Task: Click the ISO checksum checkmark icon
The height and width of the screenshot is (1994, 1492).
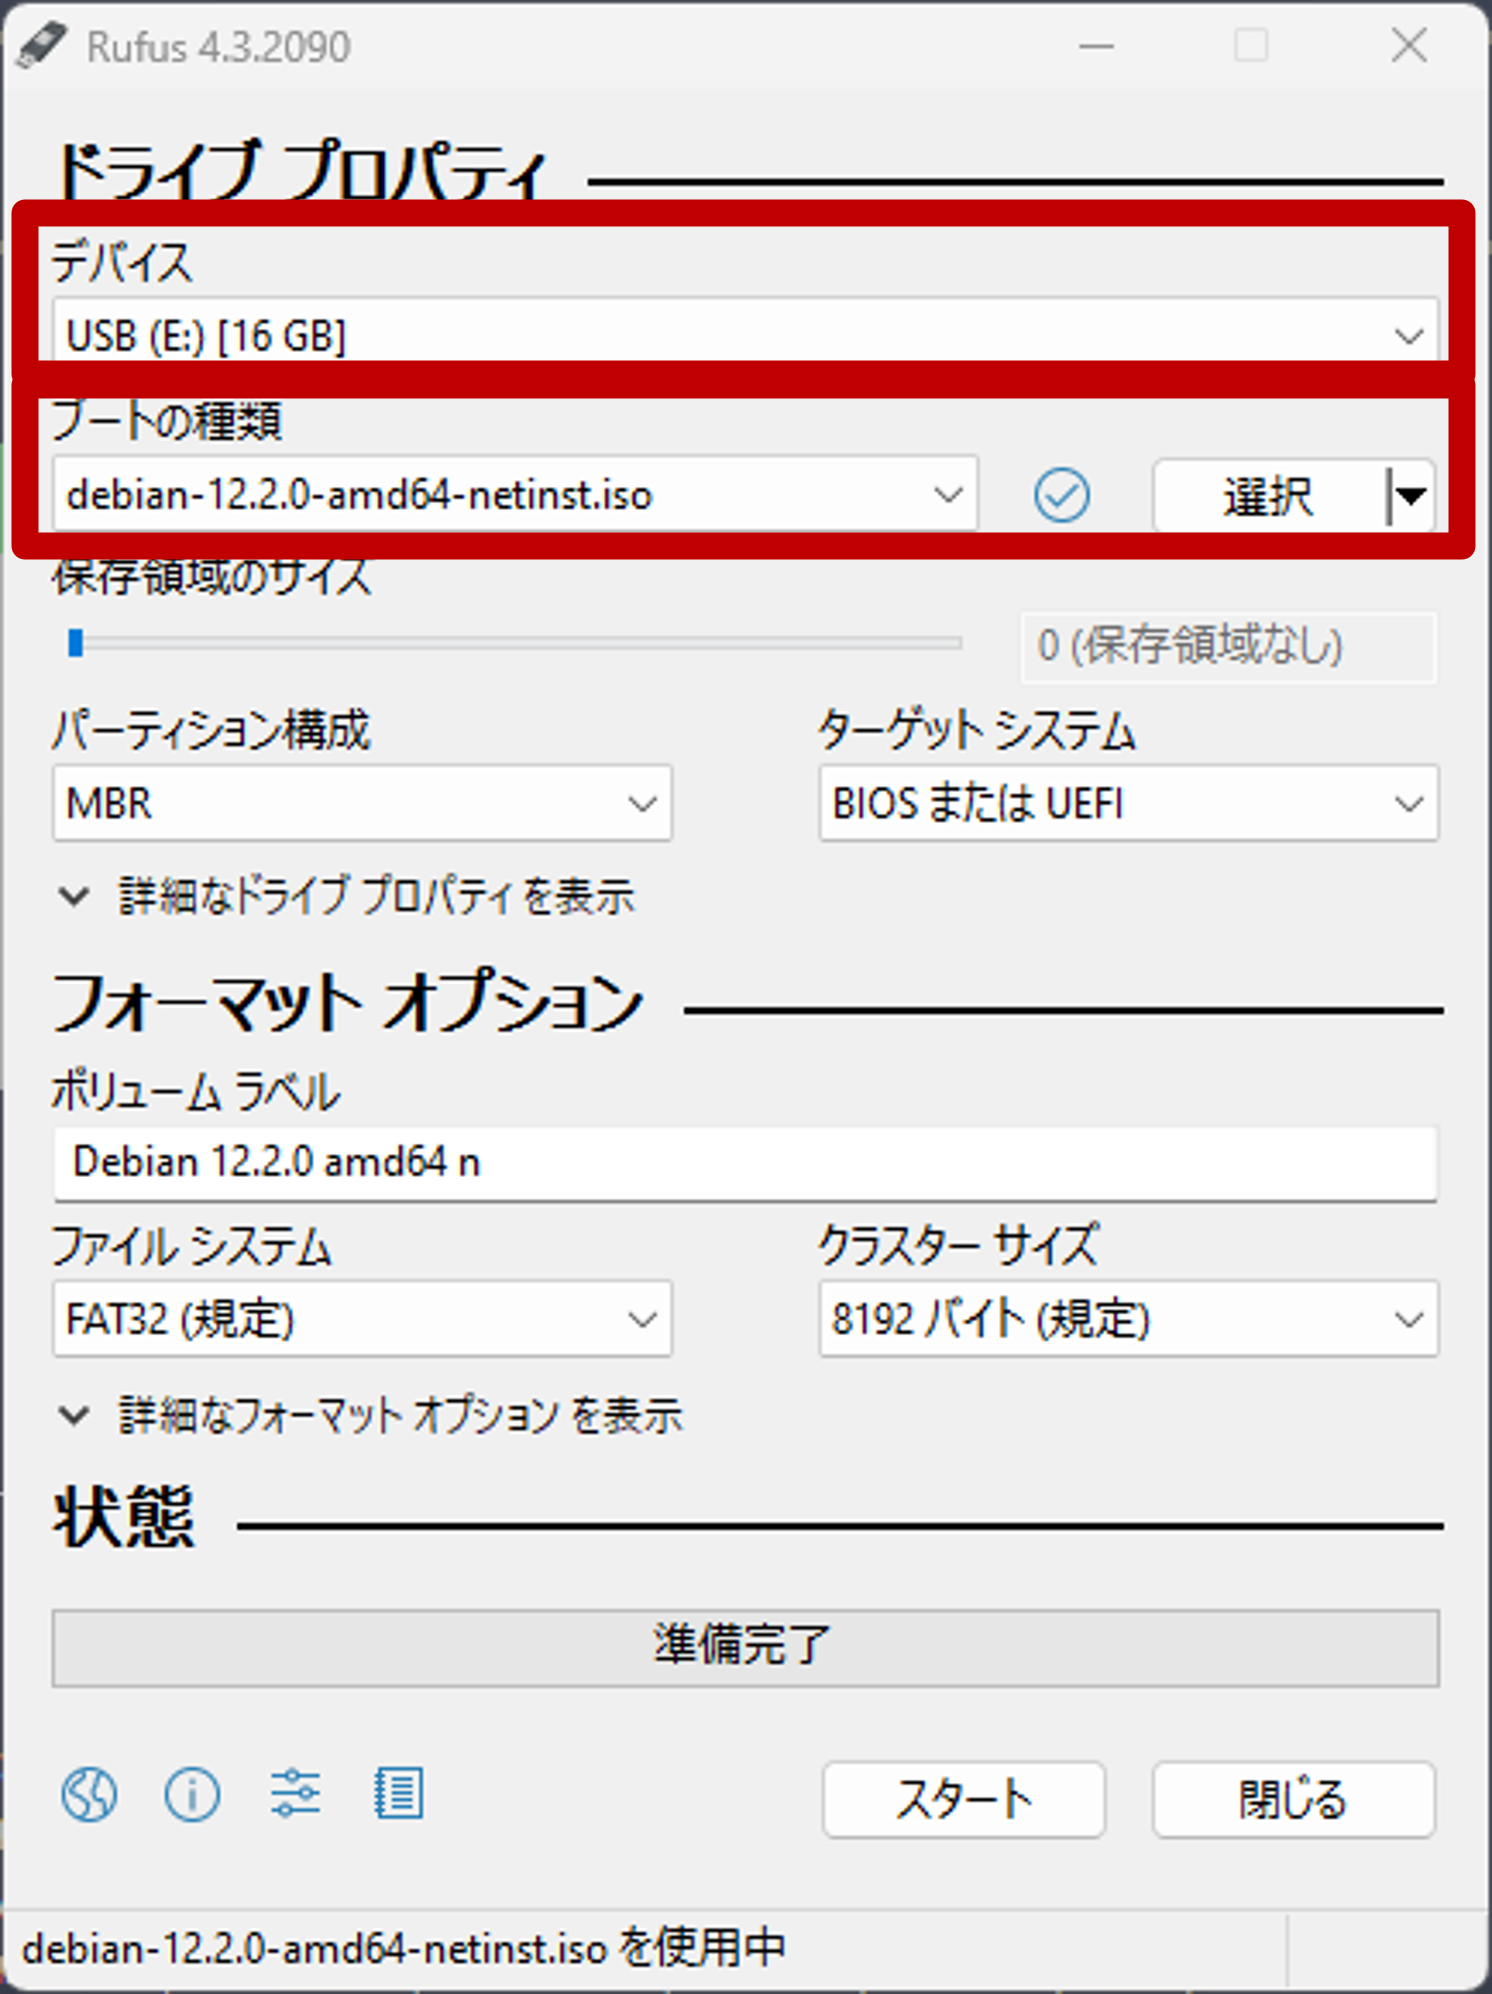Action: coord(1061,495)
